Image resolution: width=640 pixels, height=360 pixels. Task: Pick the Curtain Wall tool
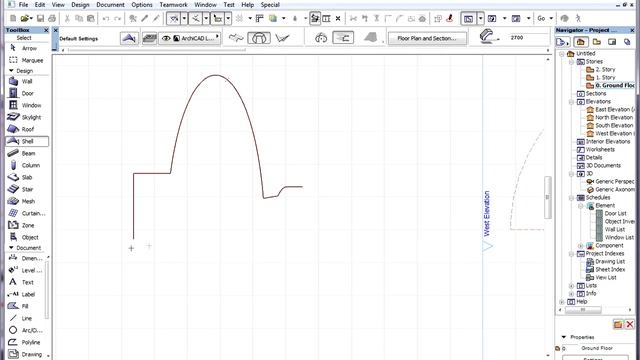[x=27, y=213]
